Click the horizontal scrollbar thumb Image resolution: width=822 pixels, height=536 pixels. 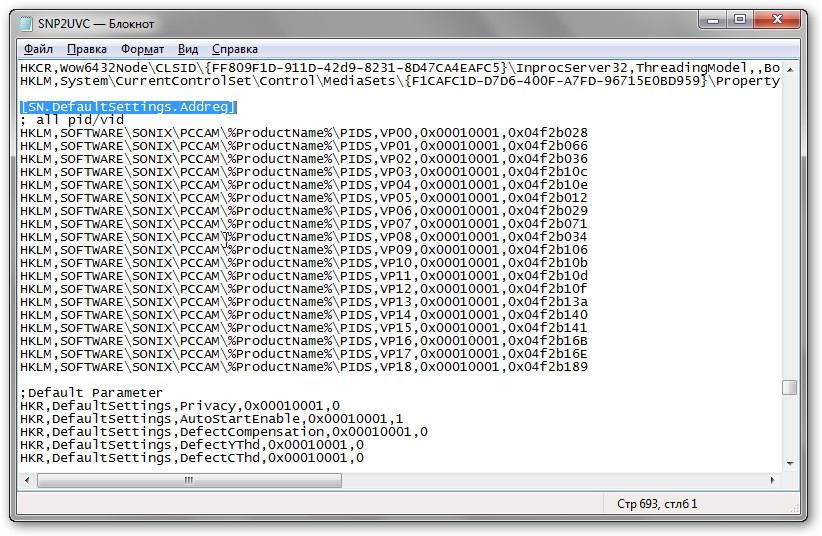(188, 480)
